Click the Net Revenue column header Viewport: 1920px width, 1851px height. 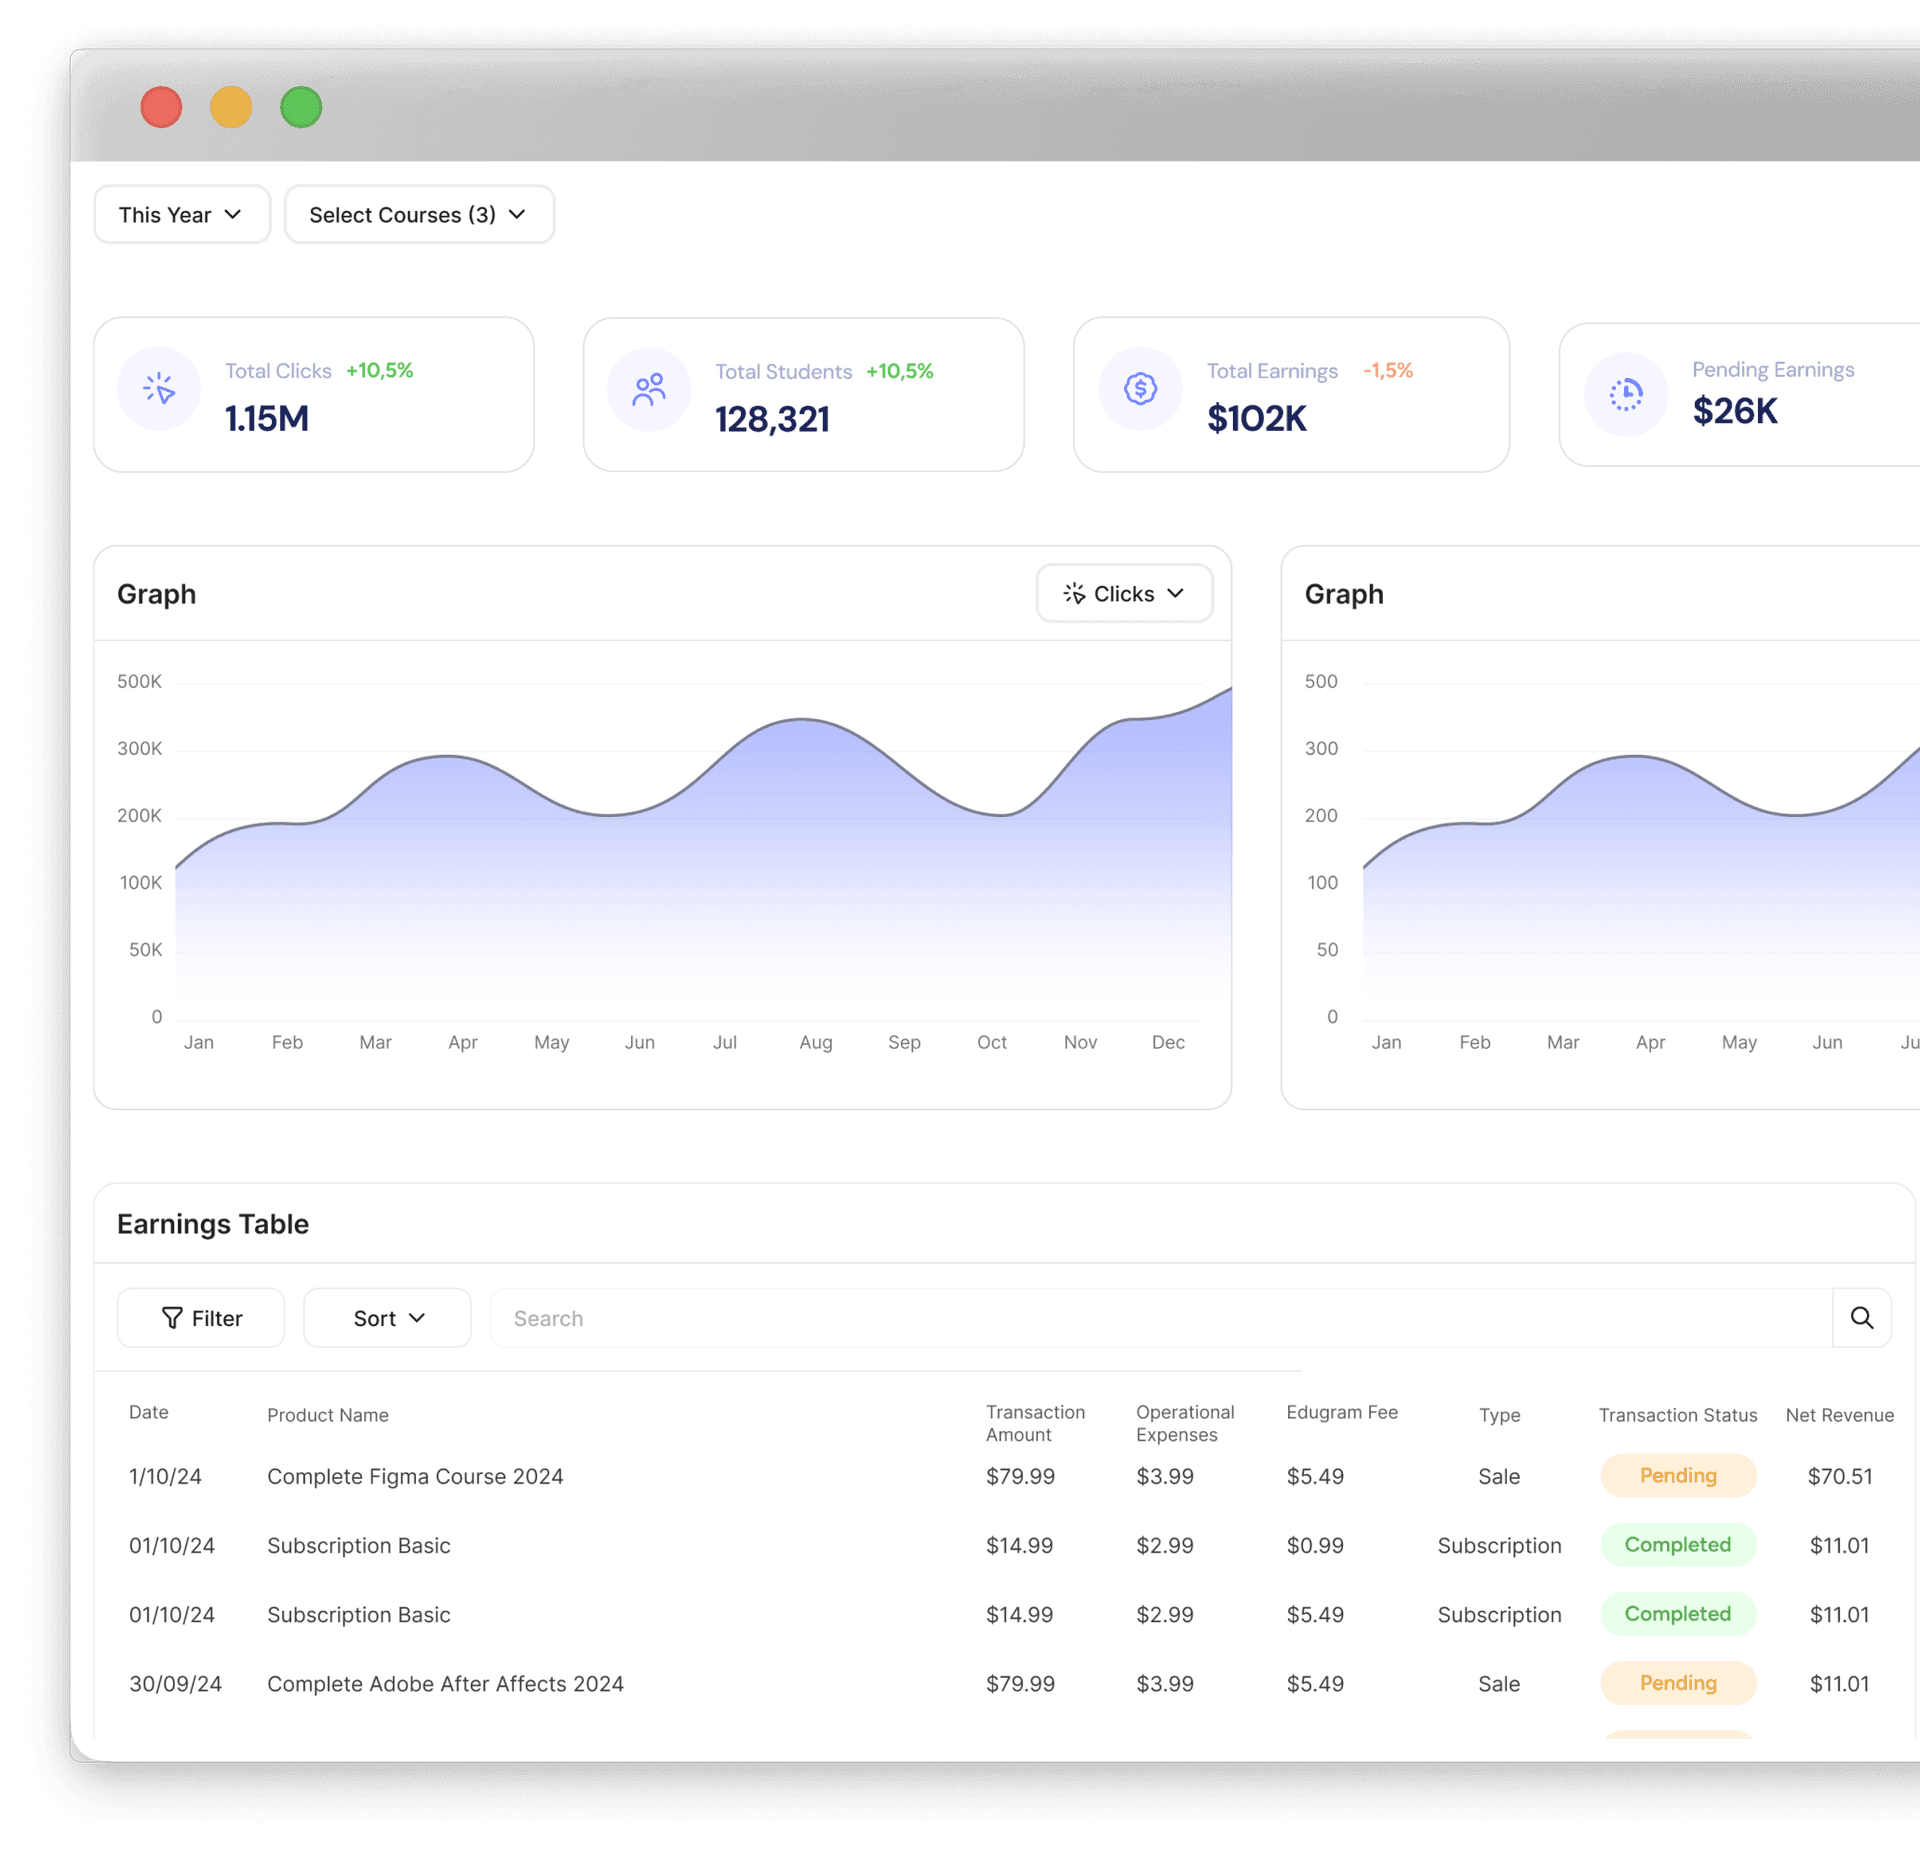(x=1839, y=1415)
